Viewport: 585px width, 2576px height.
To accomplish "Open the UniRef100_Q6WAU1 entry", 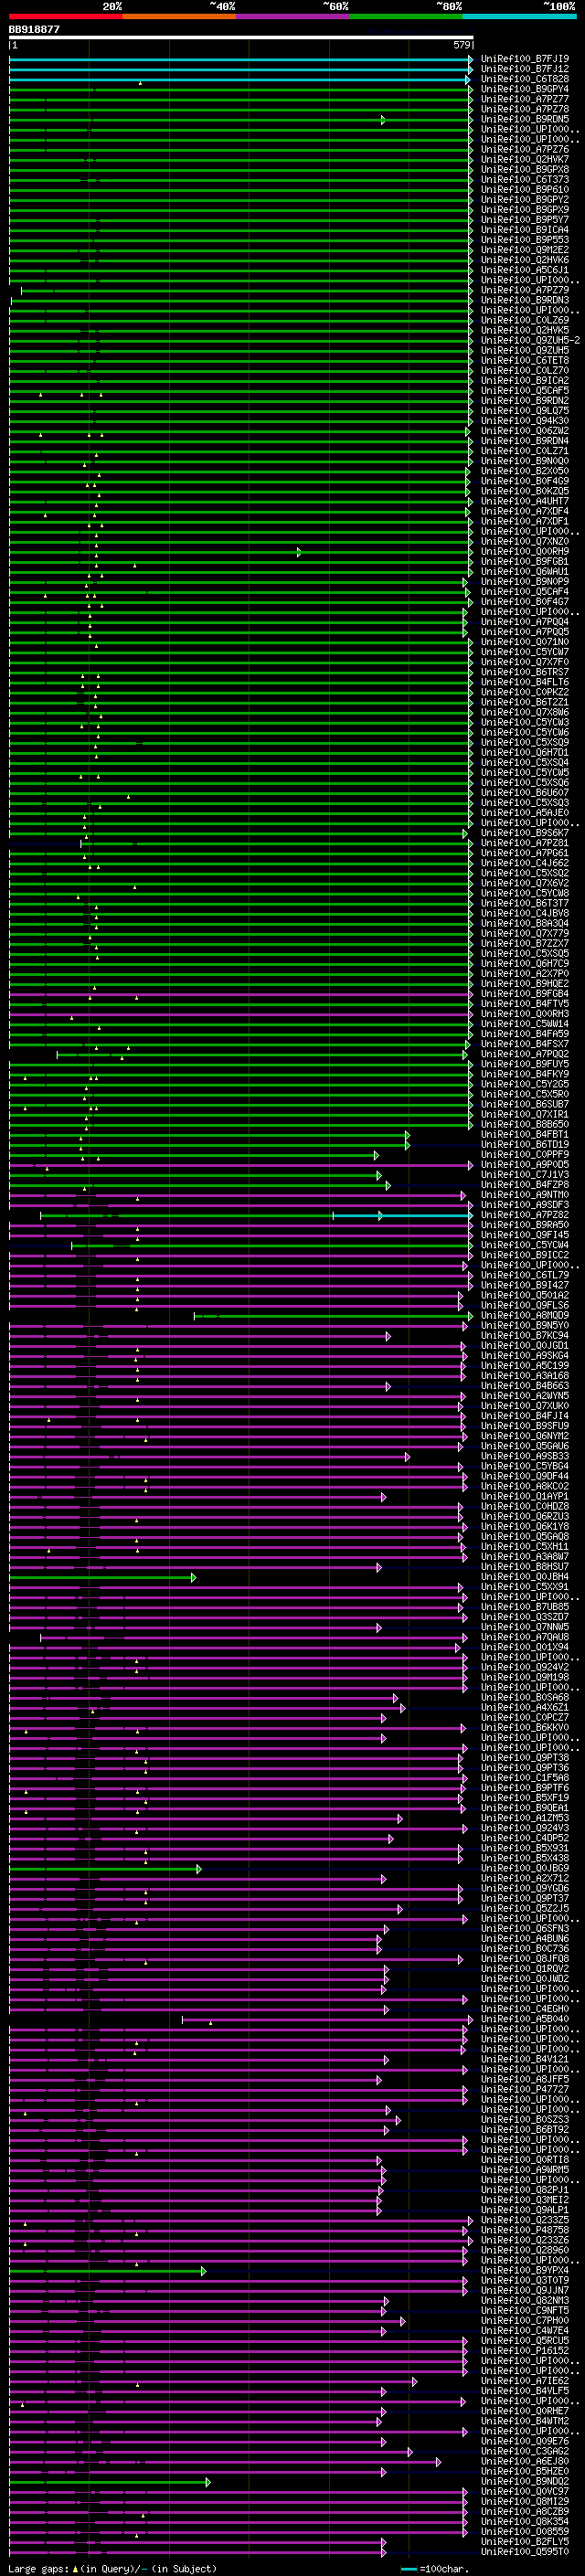I will tap(525, 571).
